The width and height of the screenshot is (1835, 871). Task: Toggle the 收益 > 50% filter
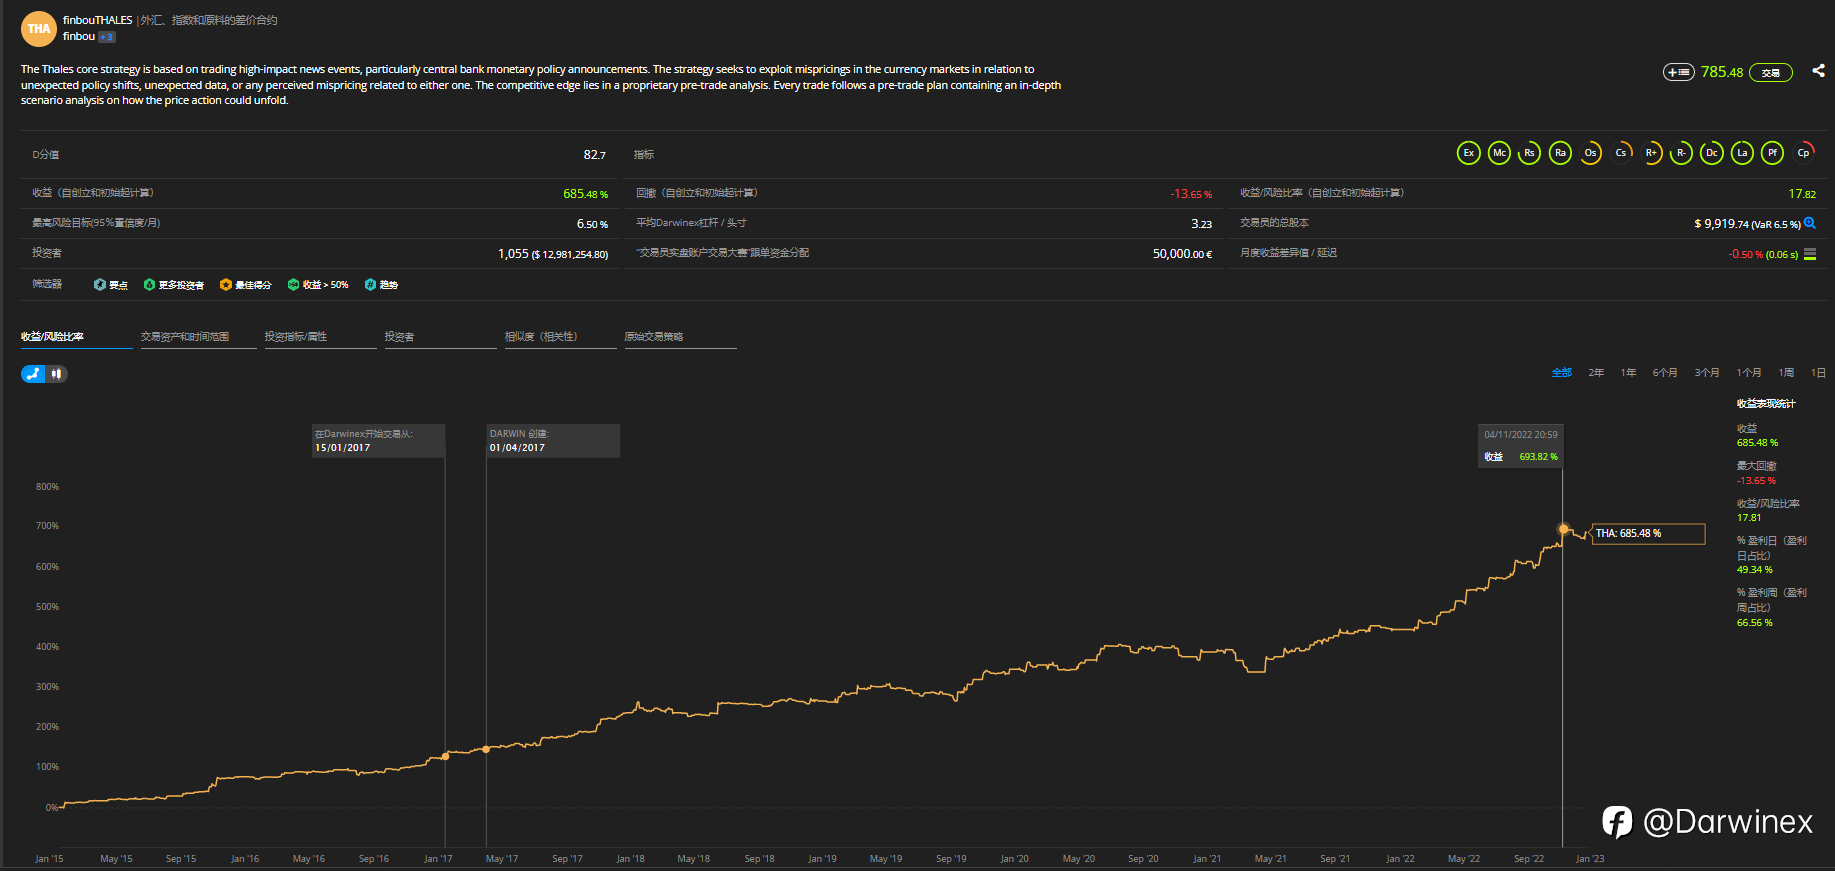tap(318, 285)
